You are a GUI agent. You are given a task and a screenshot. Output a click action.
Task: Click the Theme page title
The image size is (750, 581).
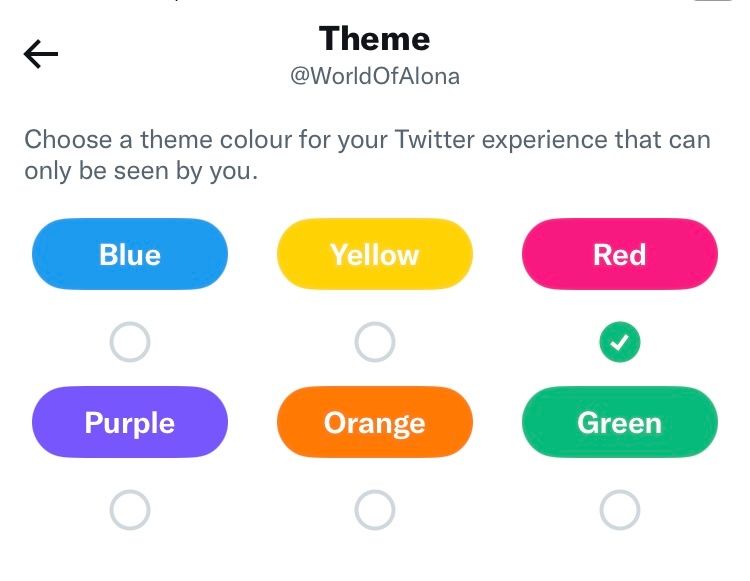pos(375,39)
